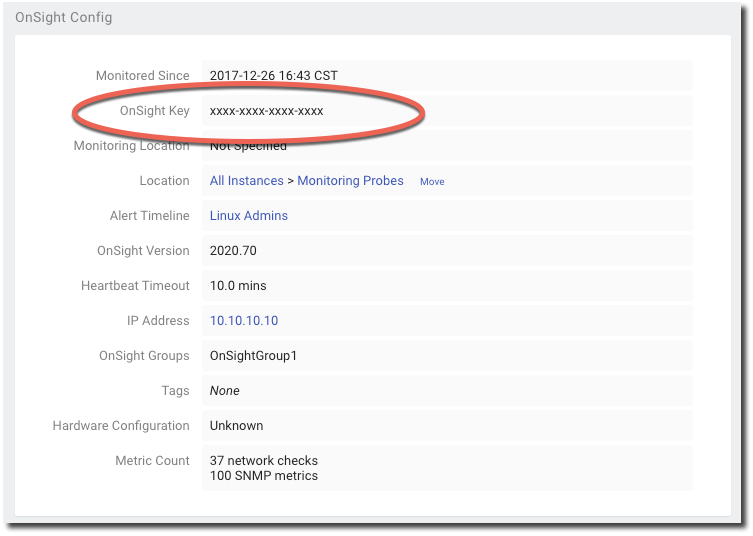Click the Monitored Since date value

274,76
